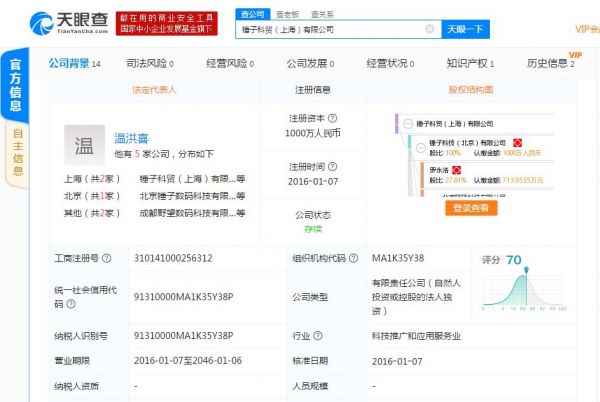The width and height of the screenshot is (600, 402).
Task: Select 营业期限 value 2016-01-07至2046-01-06
Action: tap(188, 361)
